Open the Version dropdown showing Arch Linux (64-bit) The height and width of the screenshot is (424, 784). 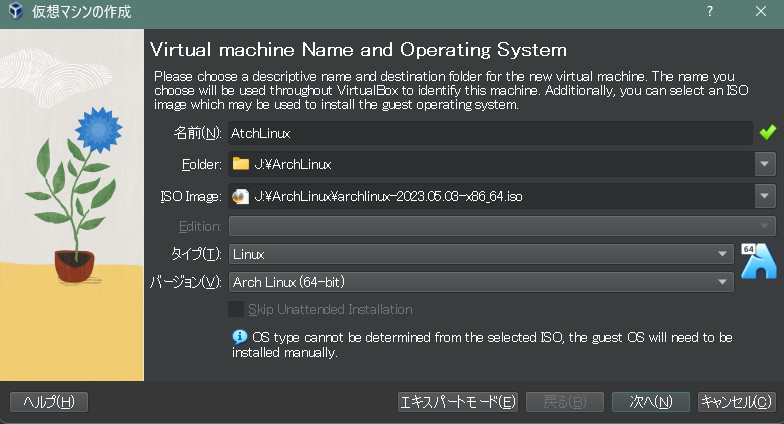point(481,282)
